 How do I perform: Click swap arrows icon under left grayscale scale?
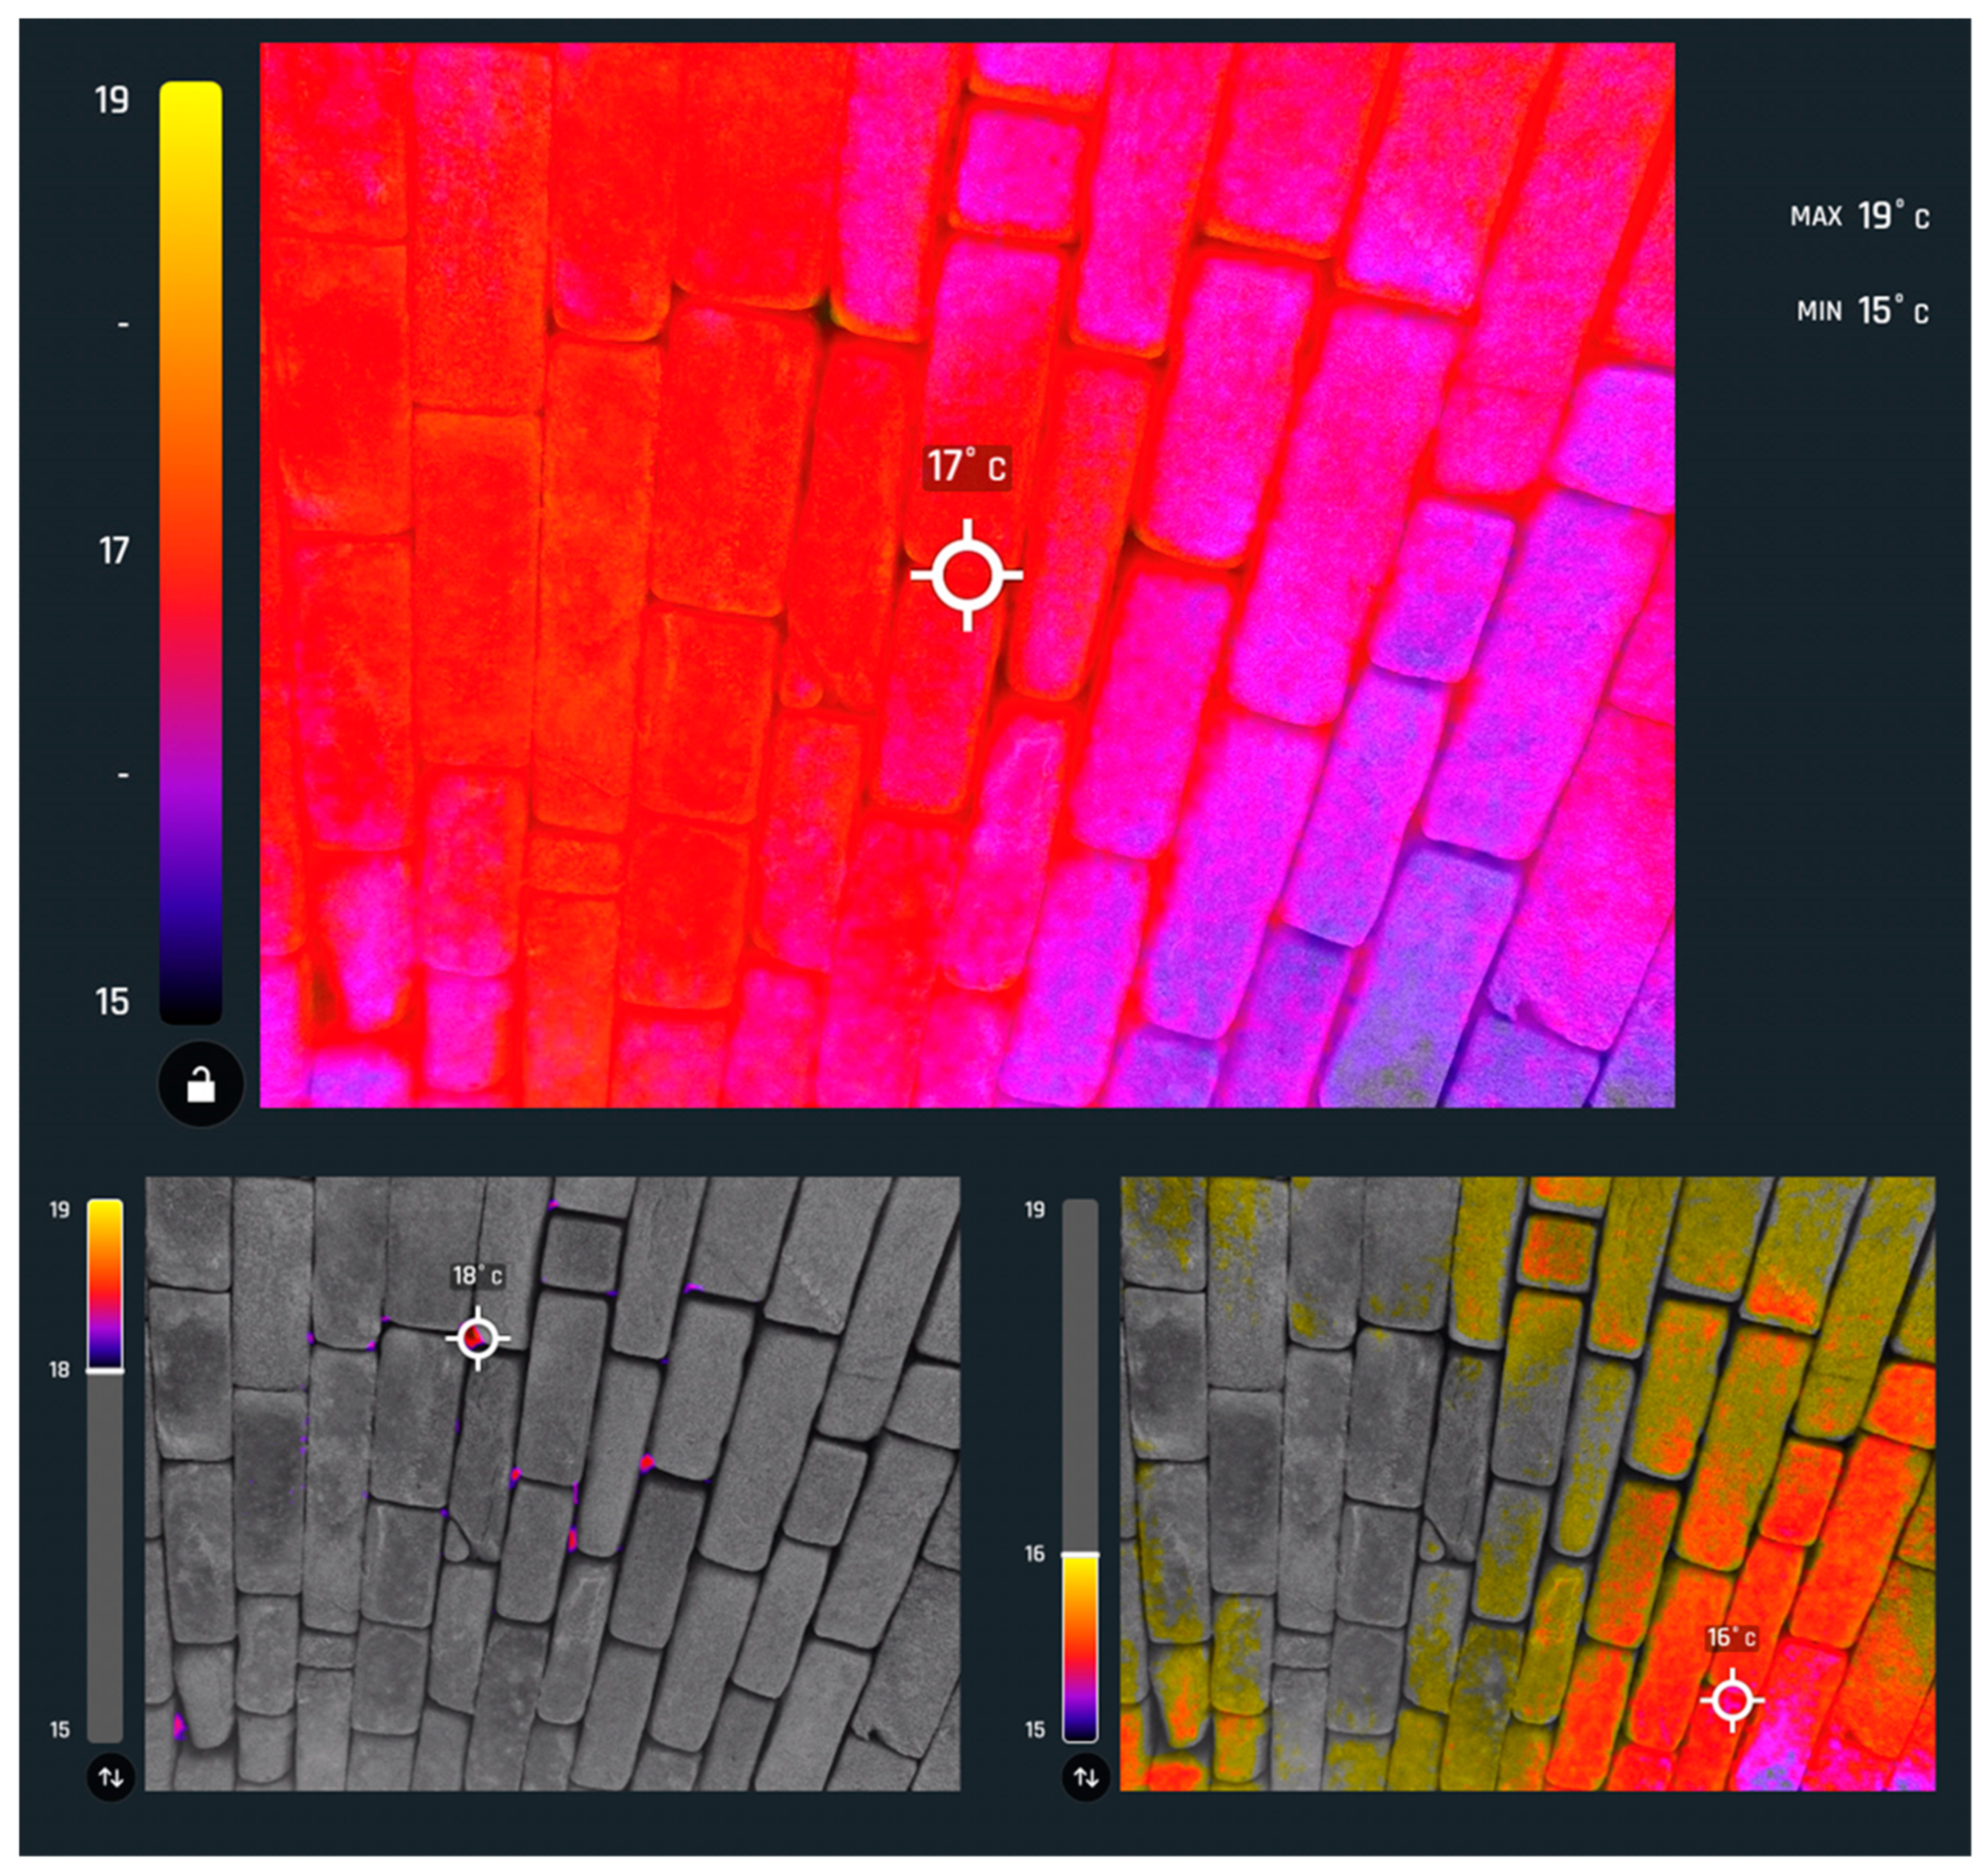(x=110, y=1777)
